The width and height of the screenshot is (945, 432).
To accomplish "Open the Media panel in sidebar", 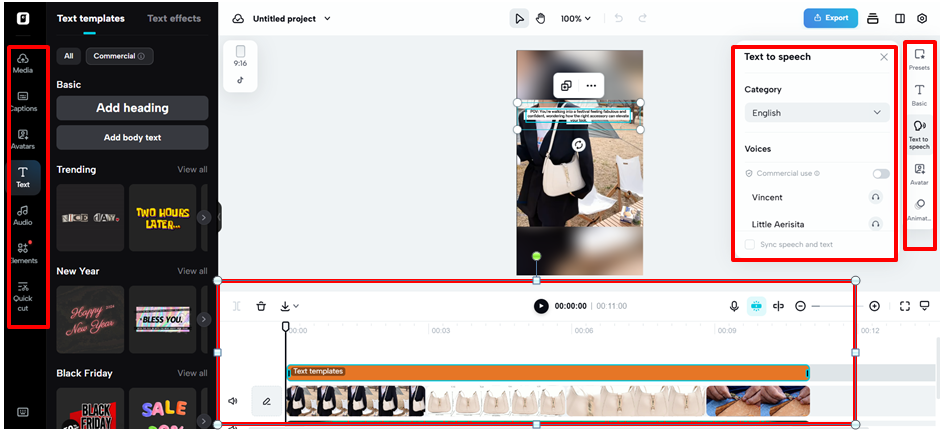I will point(22,63).
